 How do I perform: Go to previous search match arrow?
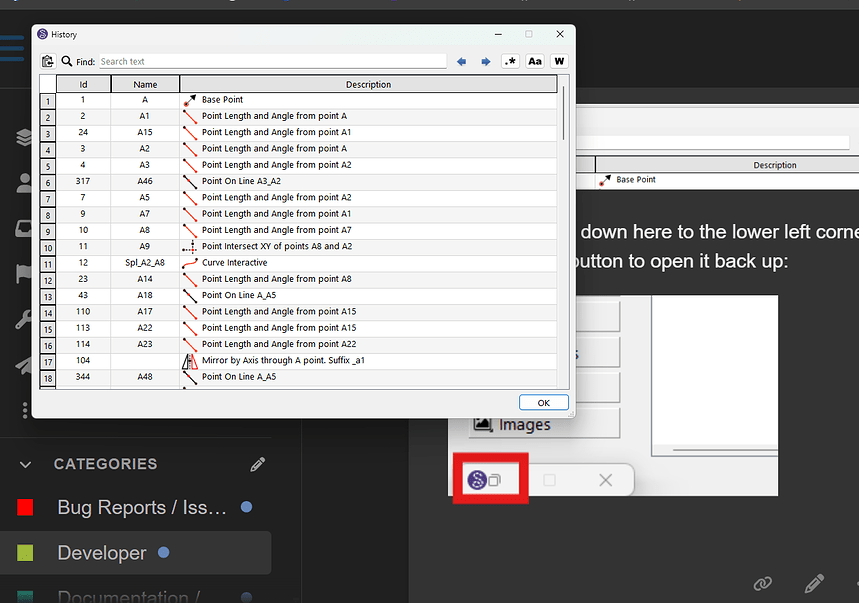coord(461,62)
